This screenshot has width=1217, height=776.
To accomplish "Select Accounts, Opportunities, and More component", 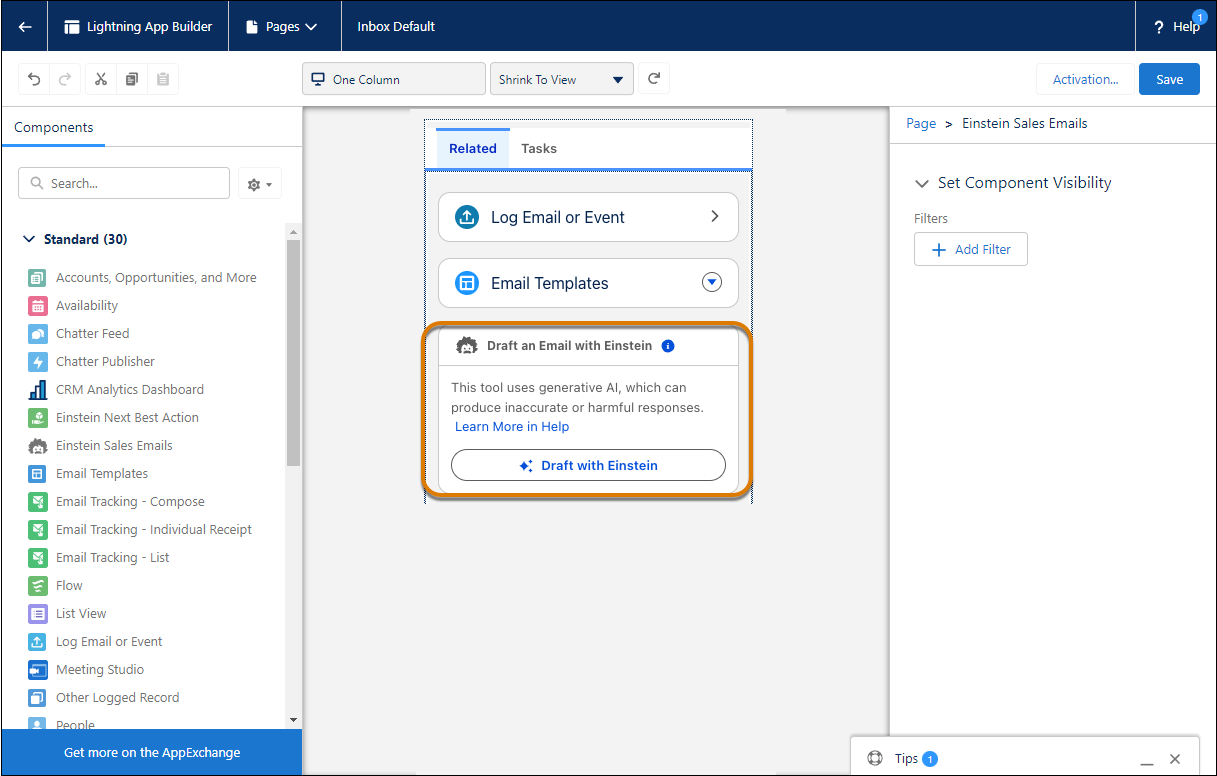I will [156, 278].
